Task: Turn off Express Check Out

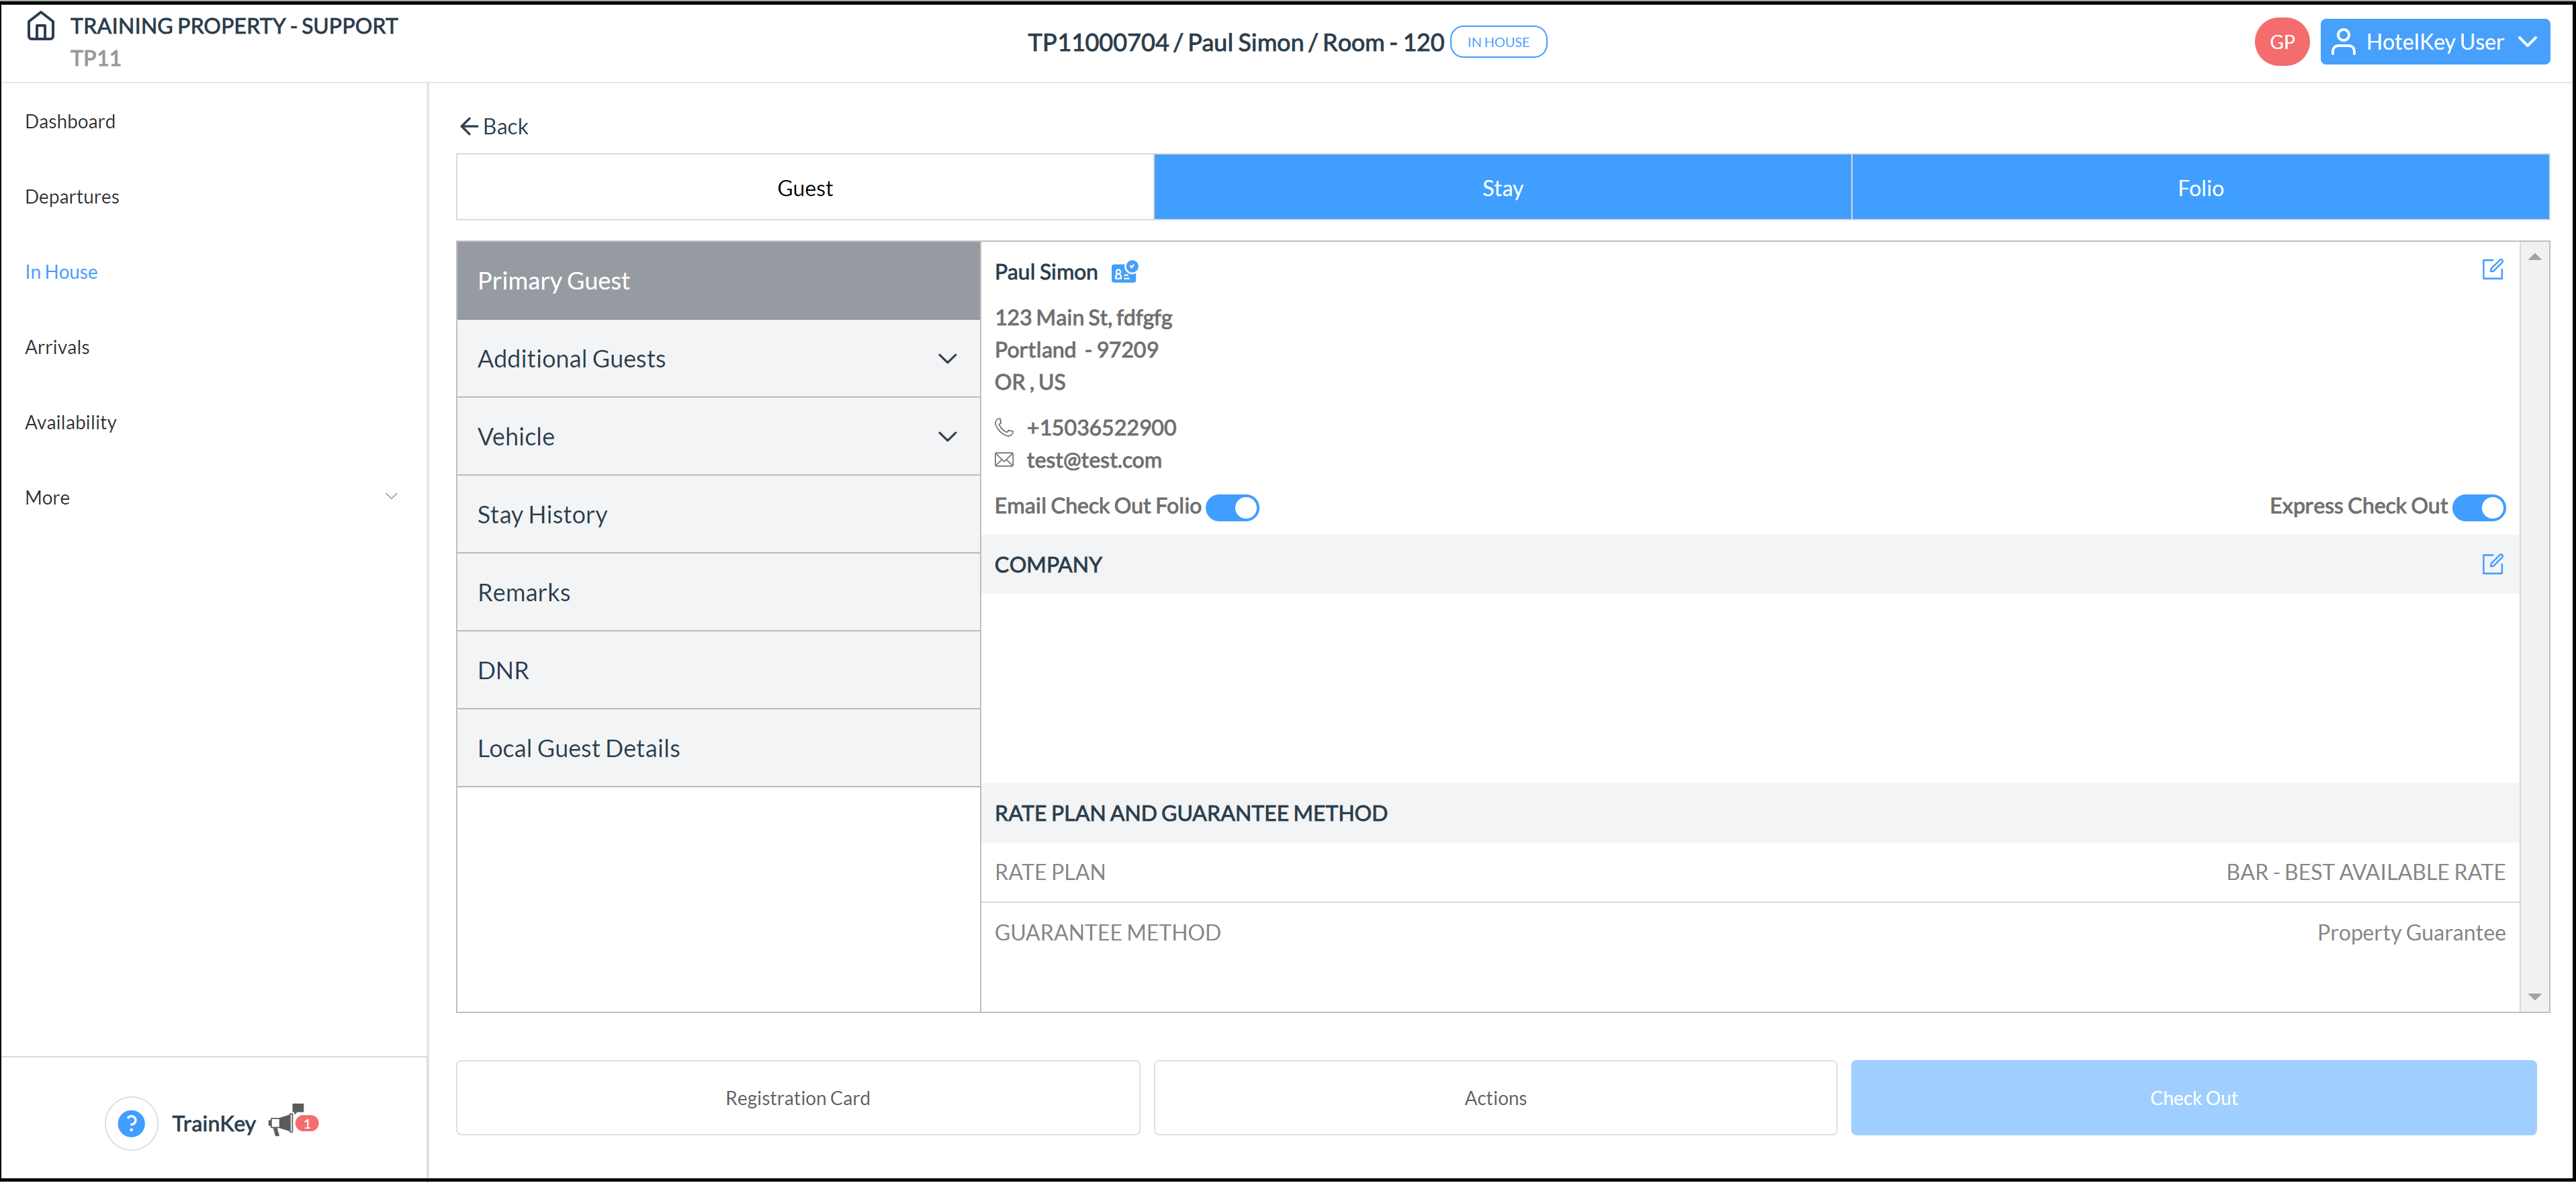Action: point(2479,507)
